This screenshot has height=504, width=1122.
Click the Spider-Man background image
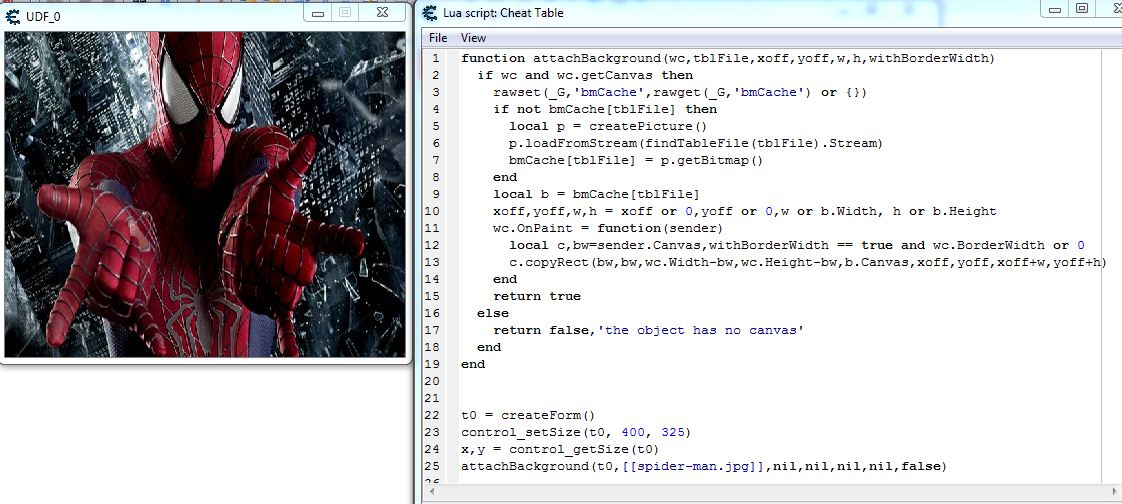pos(205,195)
